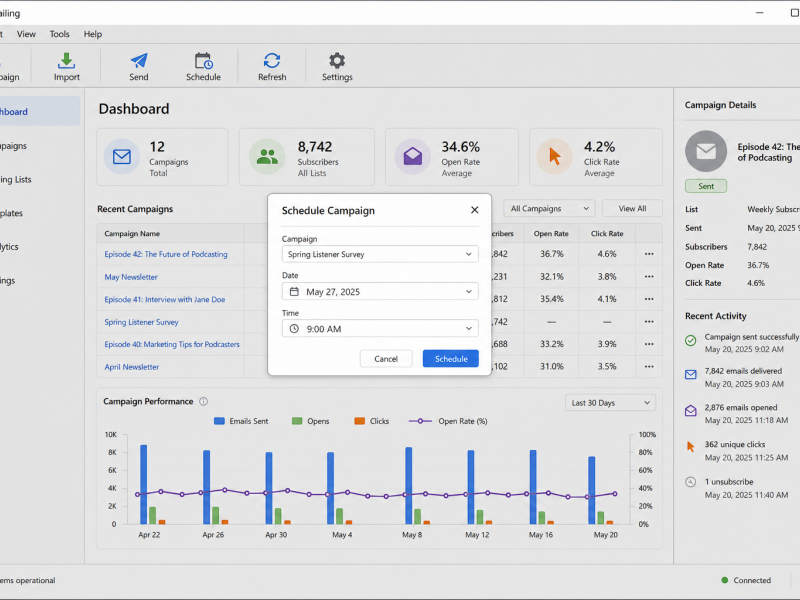Click the Apr 22 emails sent bar
Viewport: 800px width, 600px height.
pos(143,484)
